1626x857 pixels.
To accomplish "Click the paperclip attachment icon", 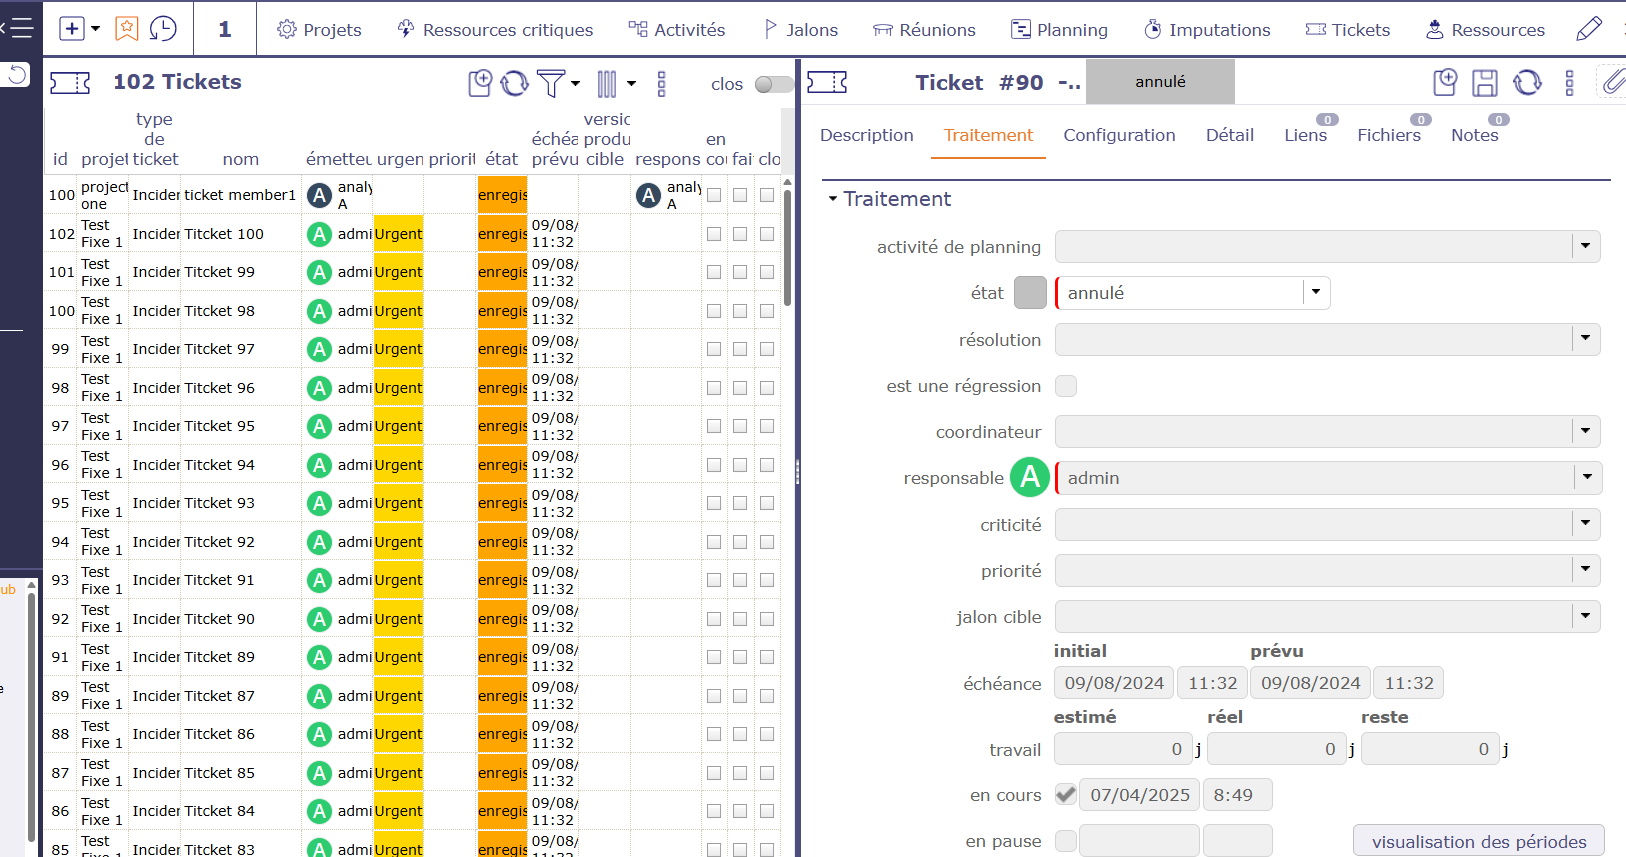I will pyautogui.click(x=1611, y=82).
